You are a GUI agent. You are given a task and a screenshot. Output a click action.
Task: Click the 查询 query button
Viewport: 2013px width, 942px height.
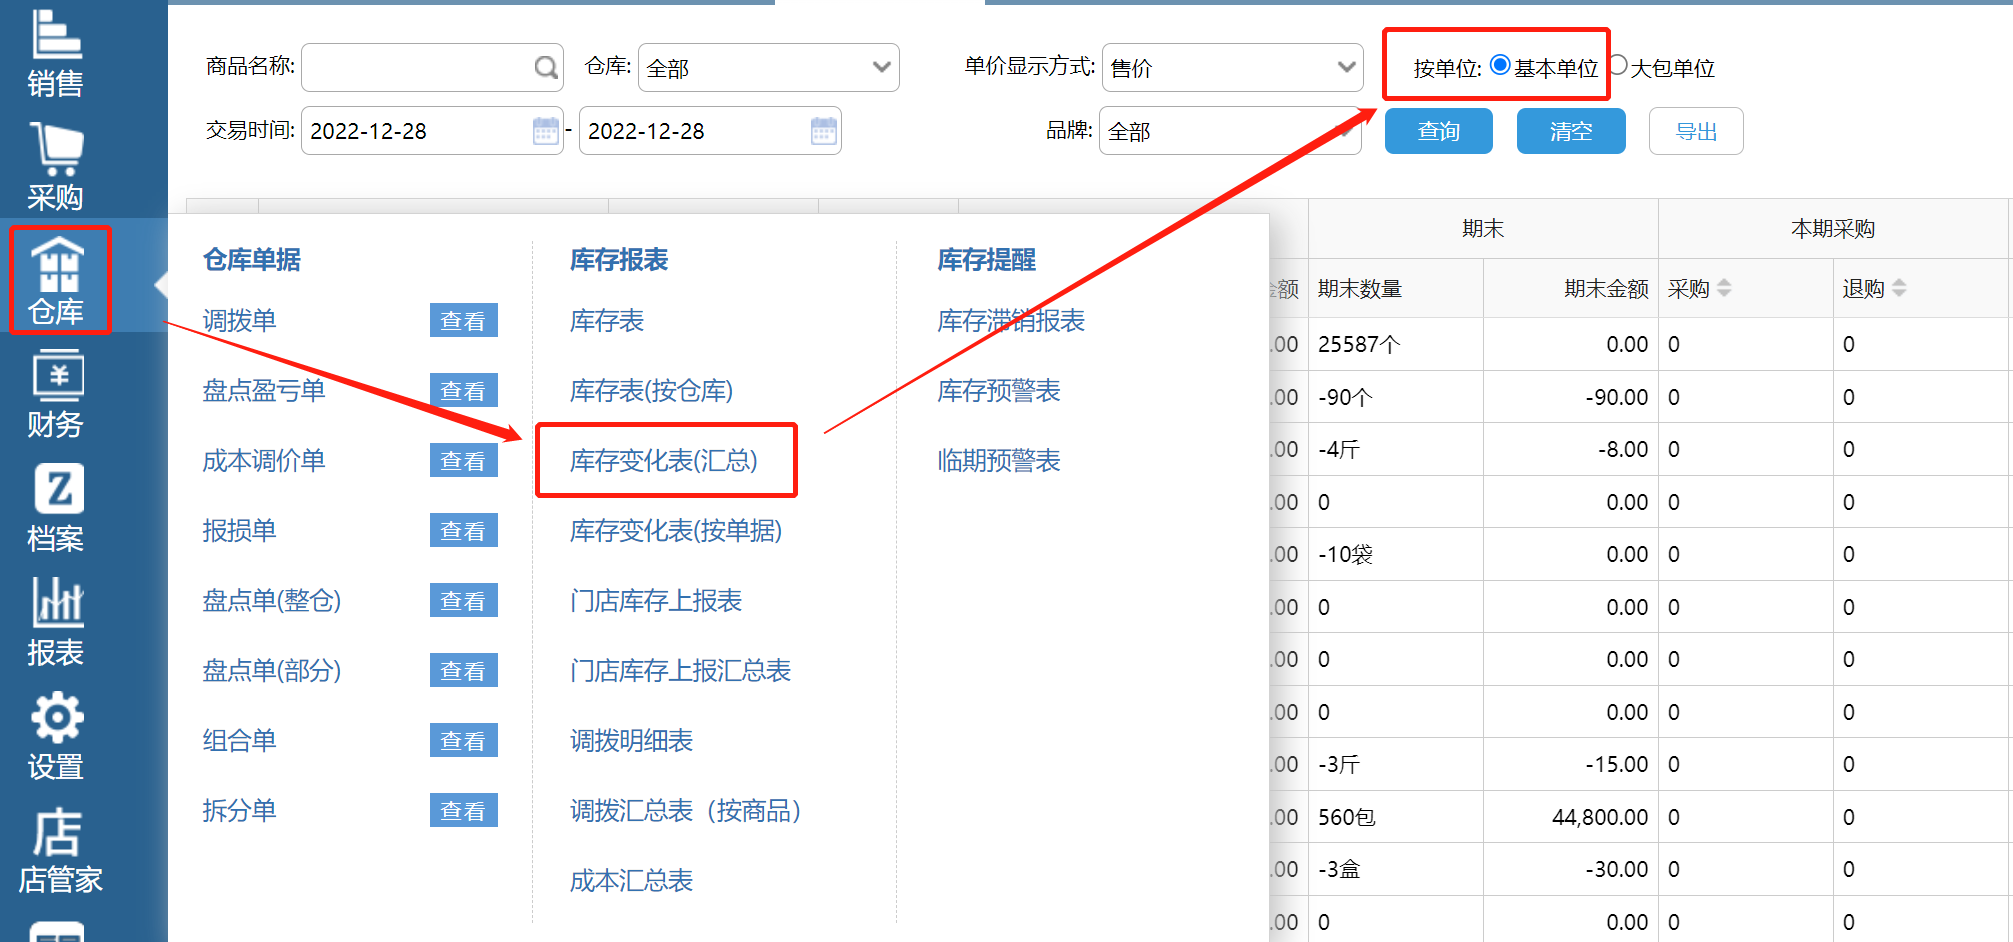point(1439,131)
